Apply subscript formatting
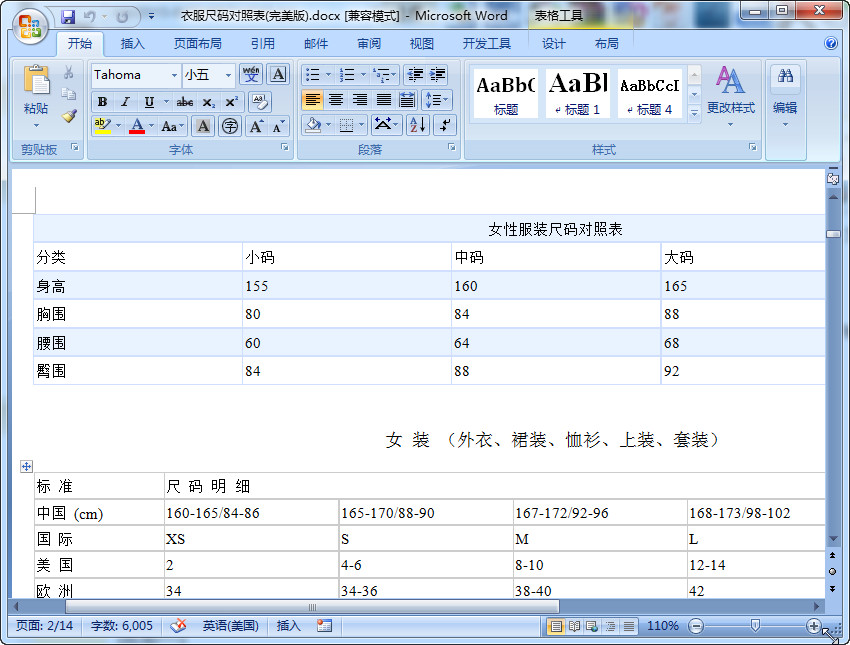The height and width of the screenshot is (645, 850). pos(209,102)
